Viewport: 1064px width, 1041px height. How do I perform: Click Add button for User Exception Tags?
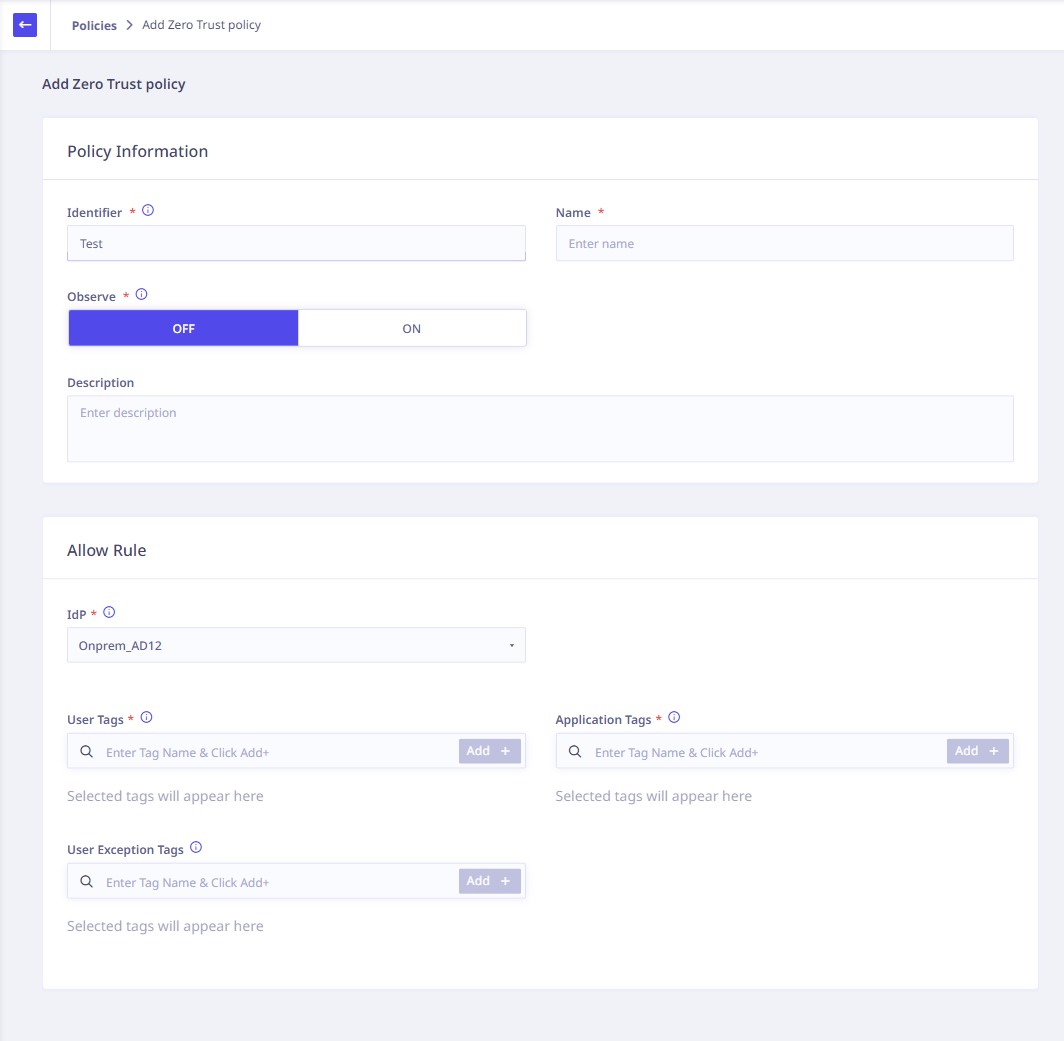[x=489, y=881]
